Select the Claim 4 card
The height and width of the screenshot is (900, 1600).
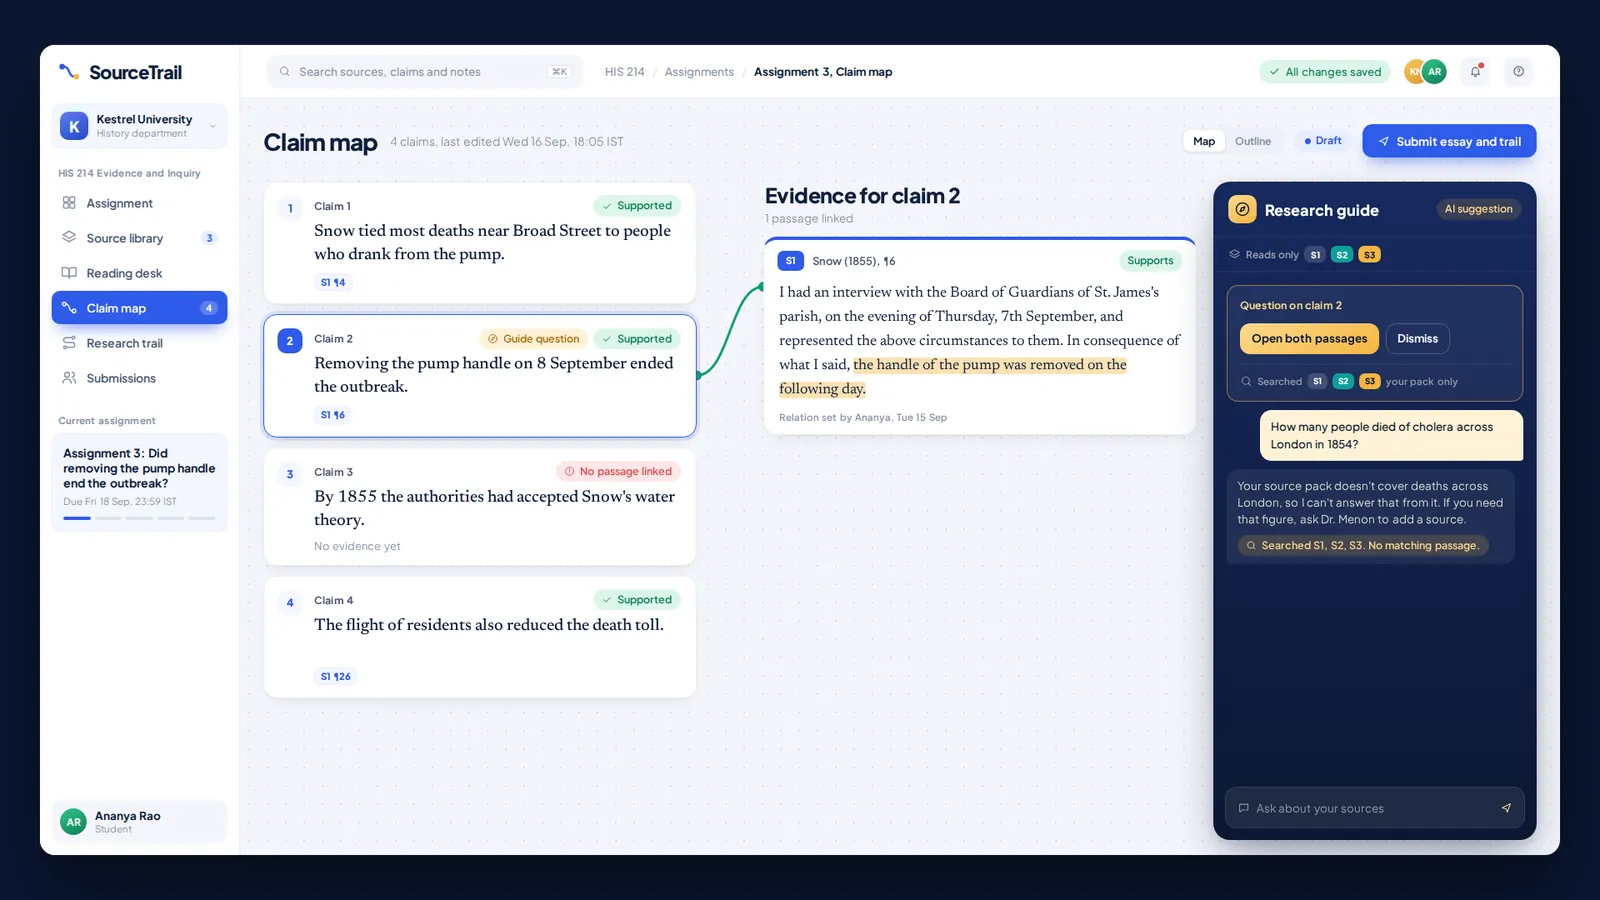coord(480,637)
